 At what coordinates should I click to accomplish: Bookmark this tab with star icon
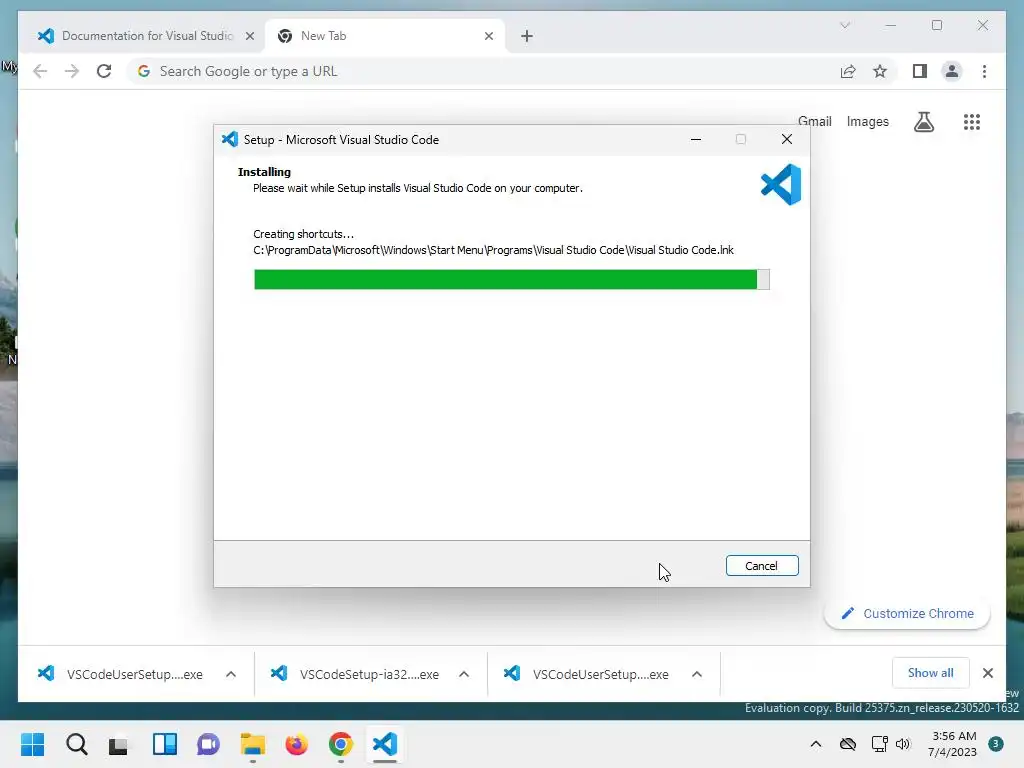click(x=880, y=71)
